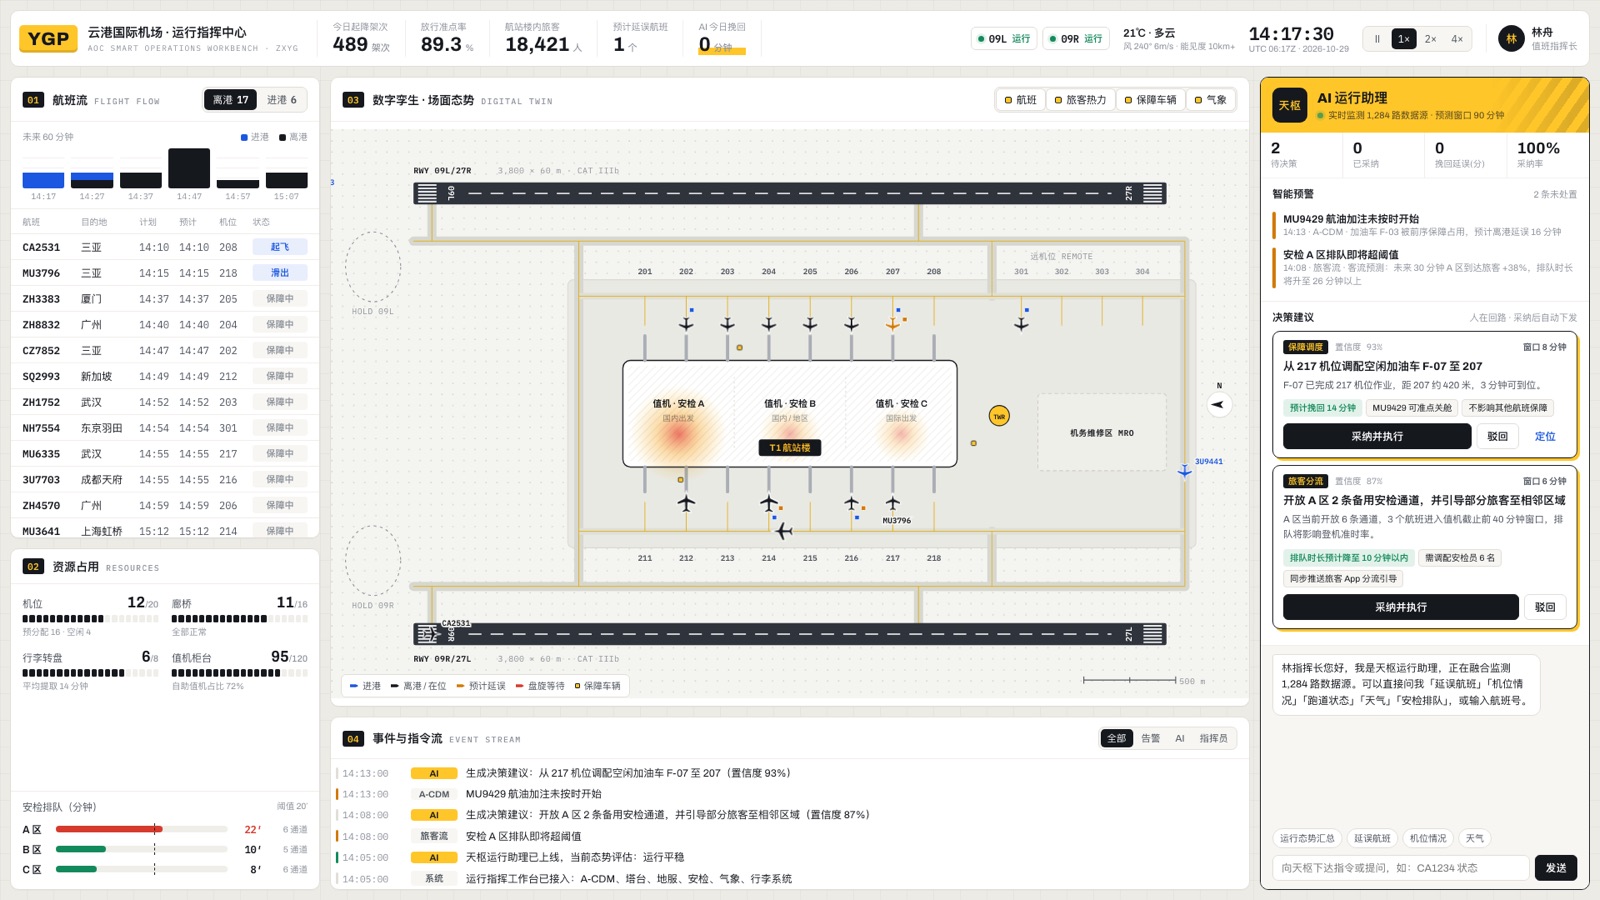
Task: Accept and execute the F-07 refuel truck suggestion
Action: [1377, 436]
